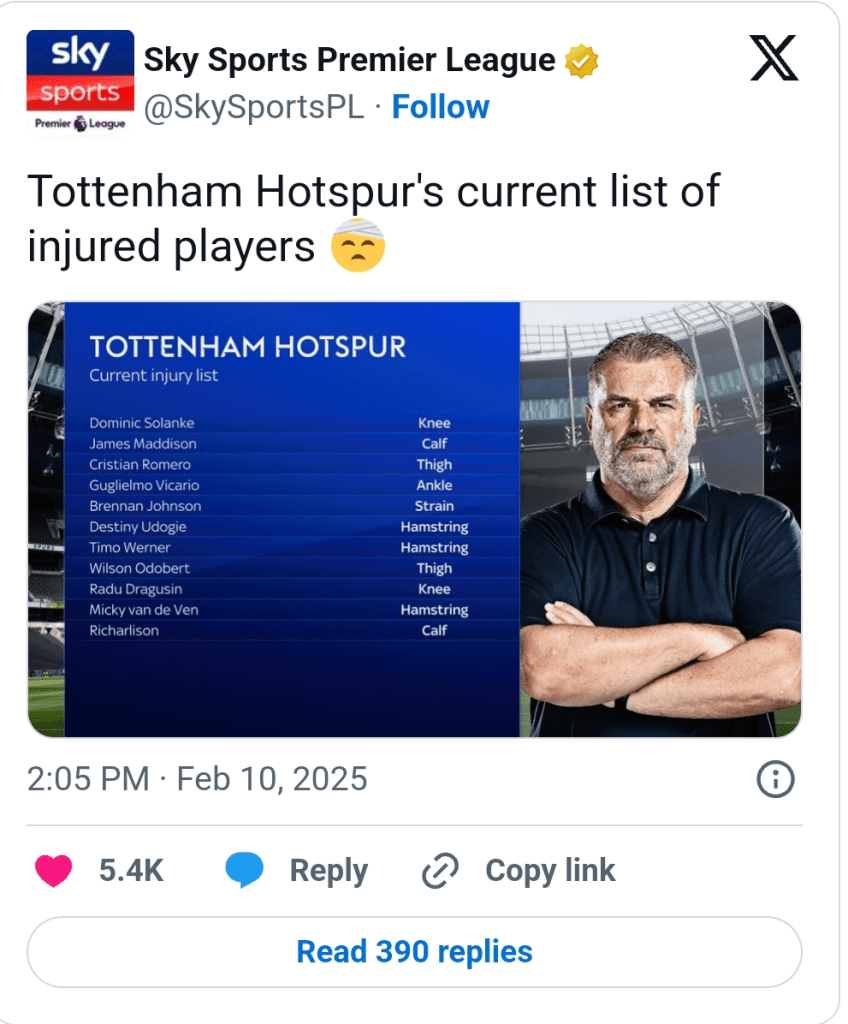Click the 5.4K likes count
The height and width of the screenshot is (1024, 848).
pyautogui.click(x=131, y=870)
